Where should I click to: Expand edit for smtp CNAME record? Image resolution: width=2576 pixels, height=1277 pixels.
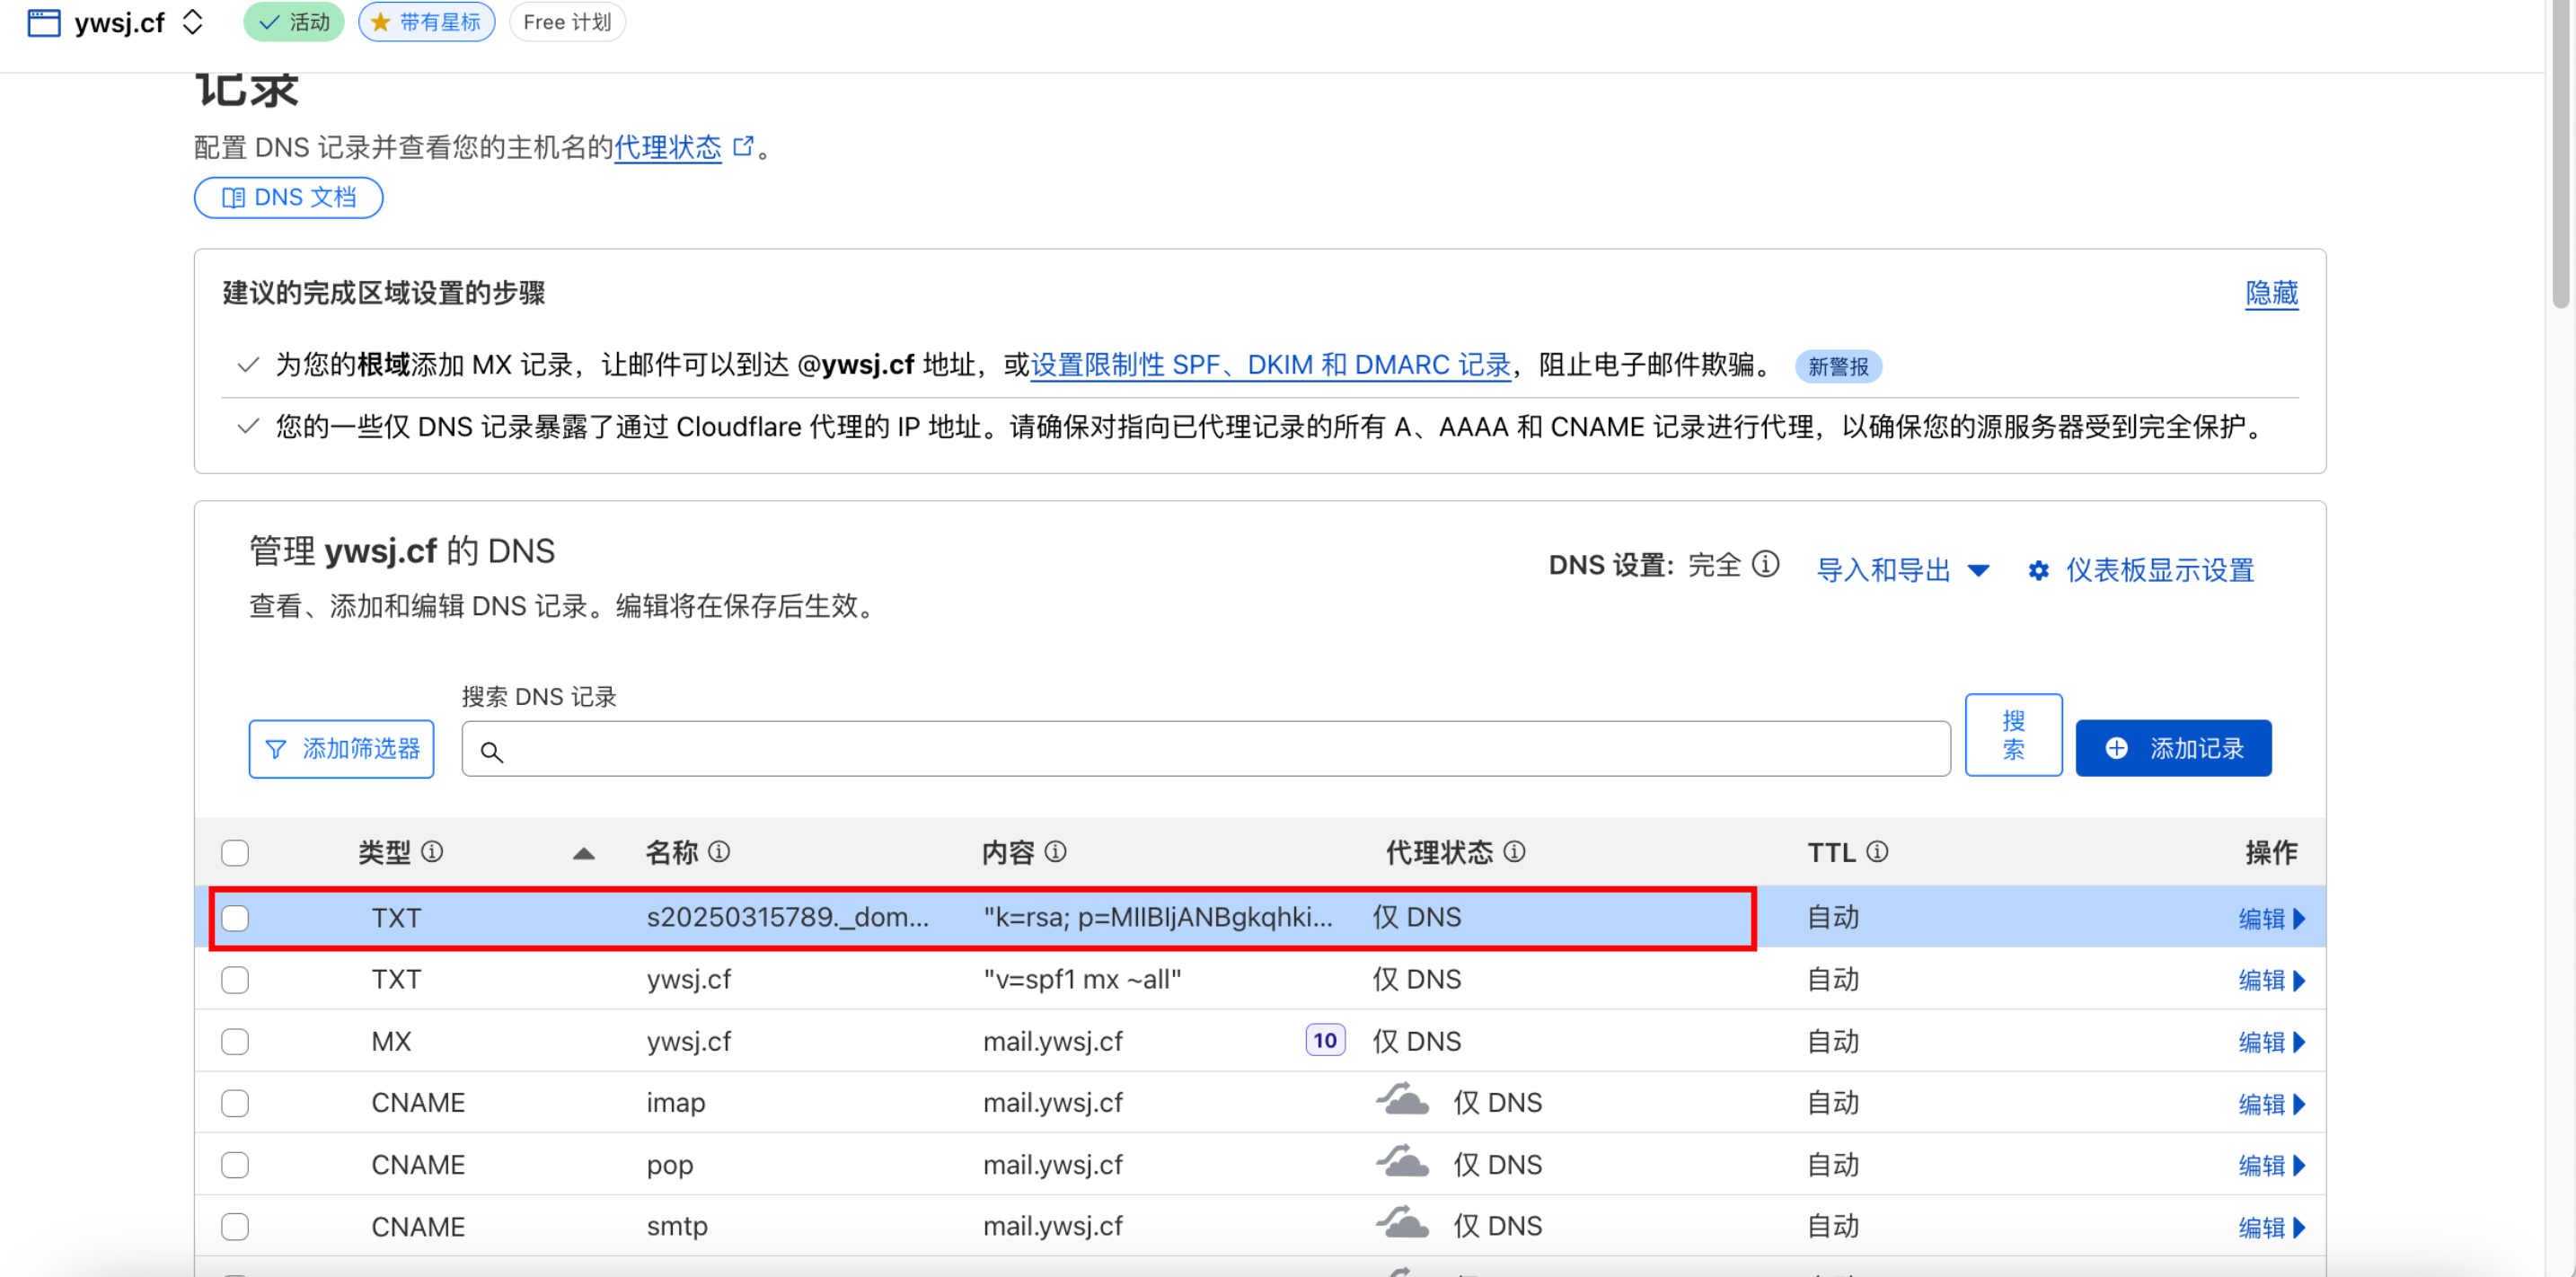click(x=2271, y=1228)
